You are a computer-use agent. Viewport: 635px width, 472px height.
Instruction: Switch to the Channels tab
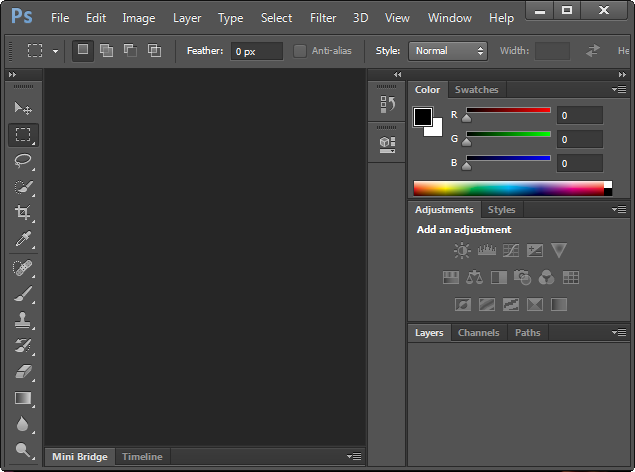coord(479,333)
